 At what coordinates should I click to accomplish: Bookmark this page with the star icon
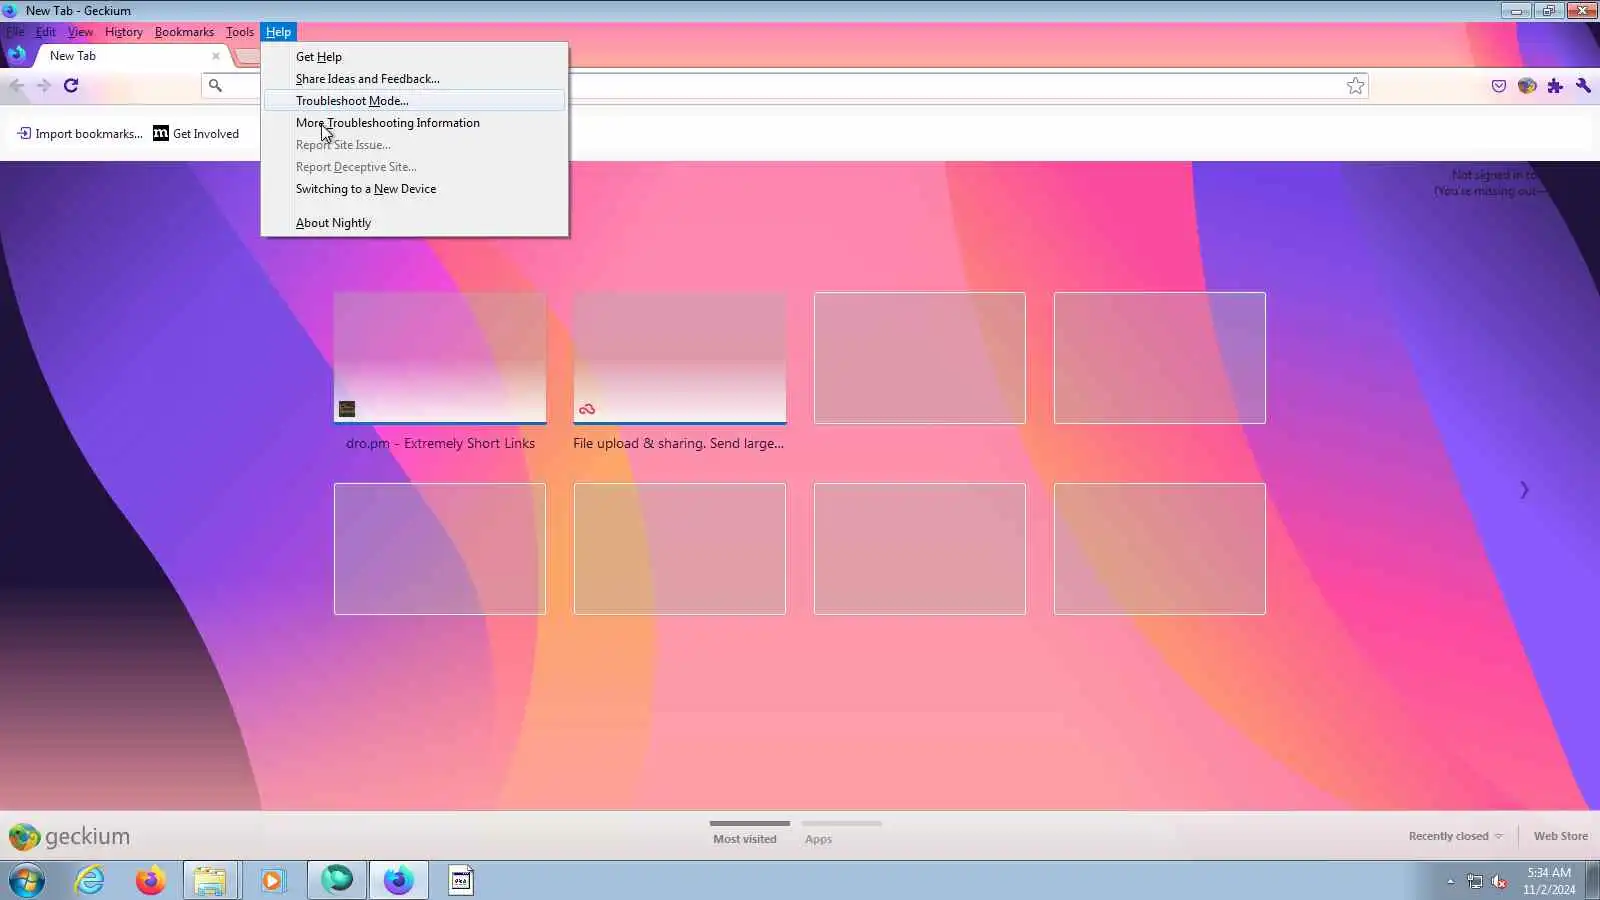(1355, 86)
